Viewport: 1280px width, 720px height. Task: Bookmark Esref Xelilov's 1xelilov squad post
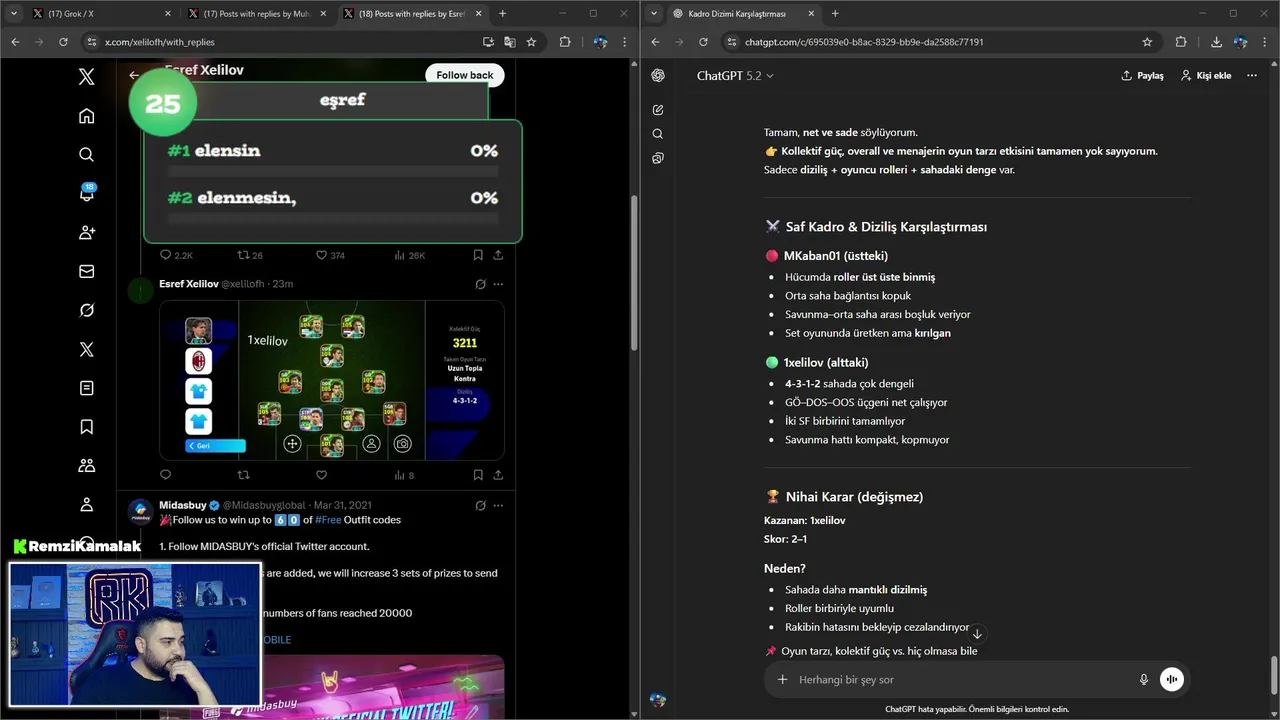(478, 475)
